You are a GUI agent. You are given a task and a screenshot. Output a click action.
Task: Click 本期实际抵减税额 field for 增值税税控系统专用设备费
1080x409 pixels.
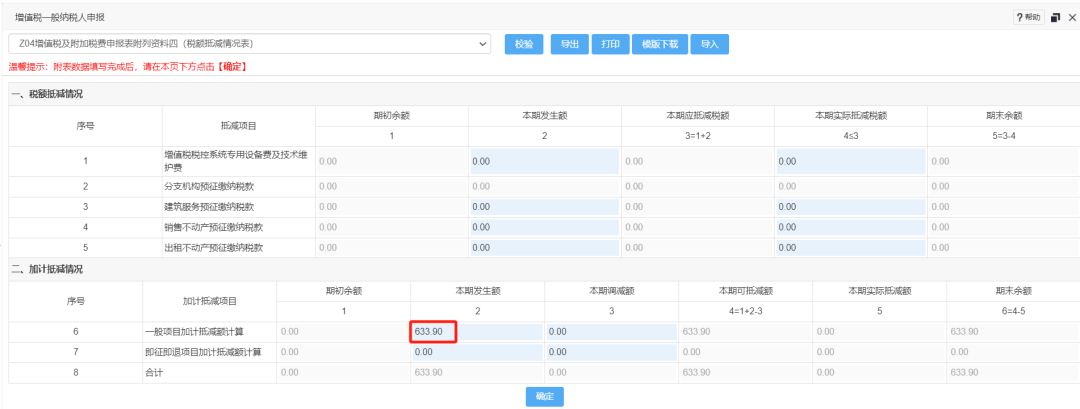tap(849, 160)
